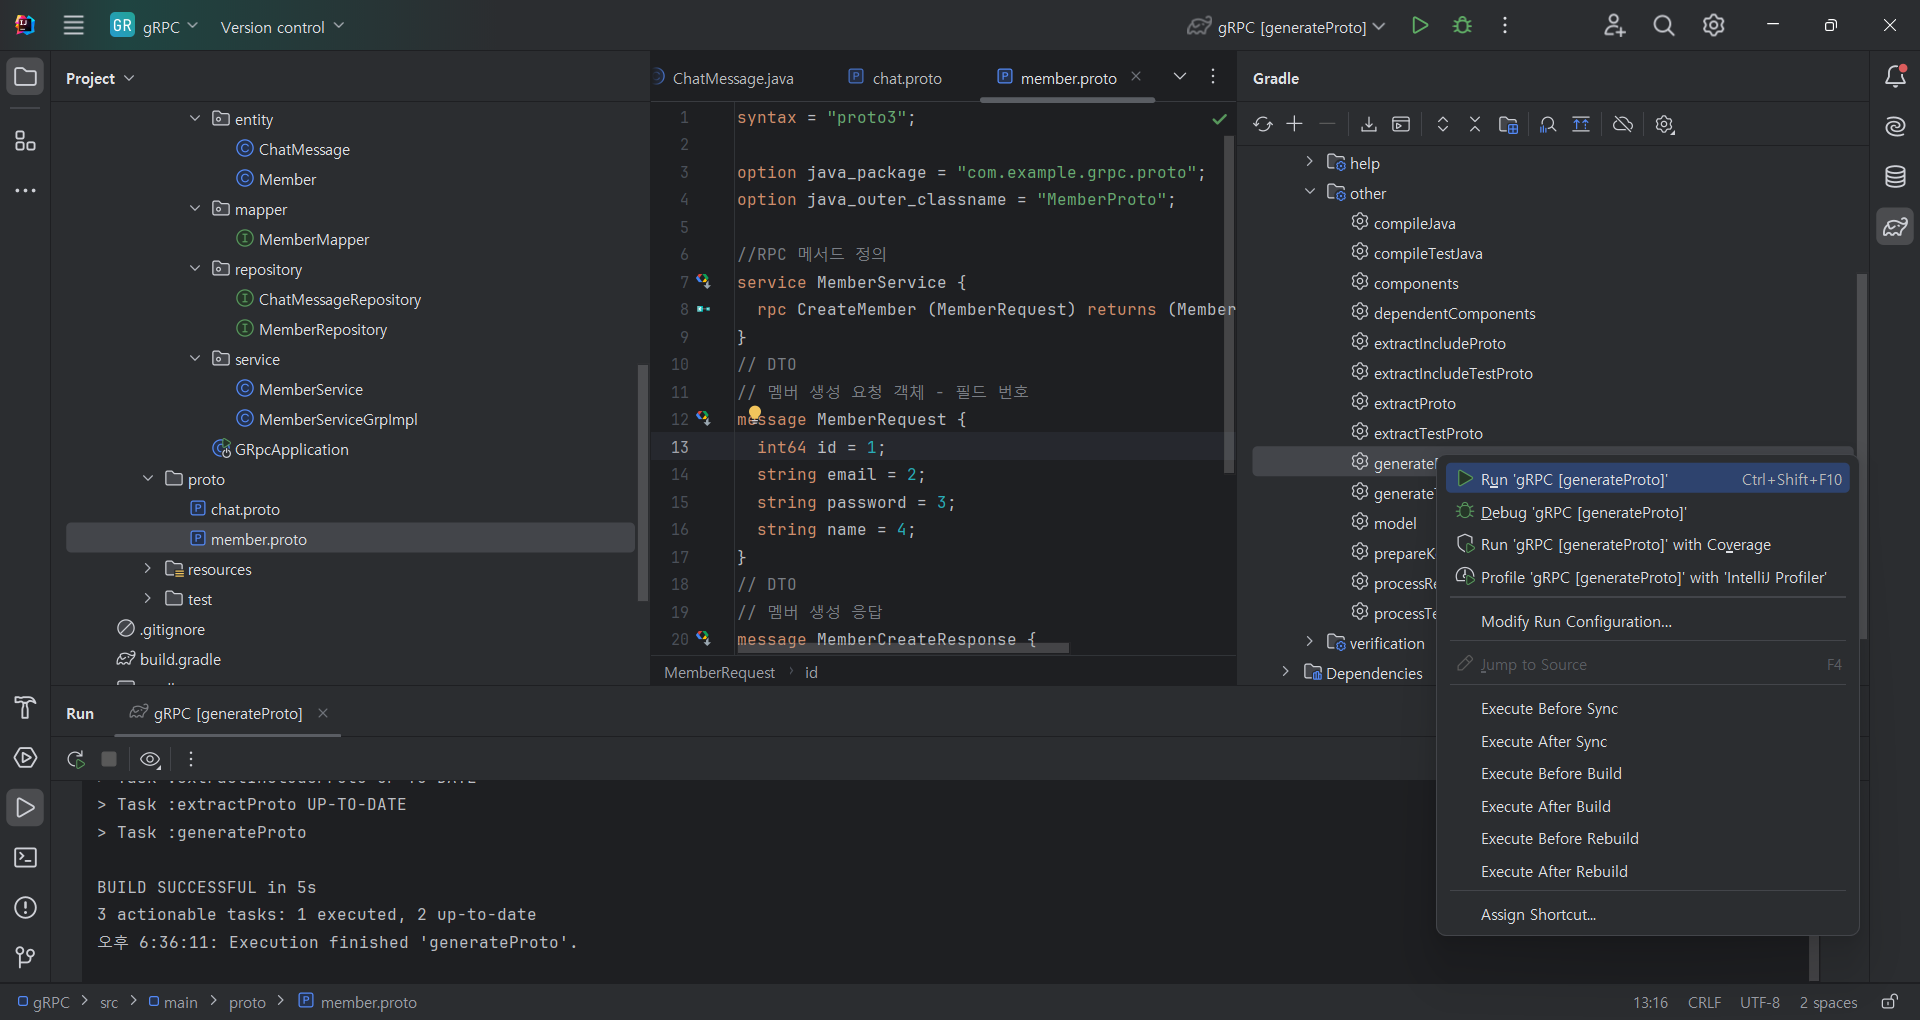This screenshot has height=1020, width=1920.
Task: Open the Problems tool window
Action: 25,908
